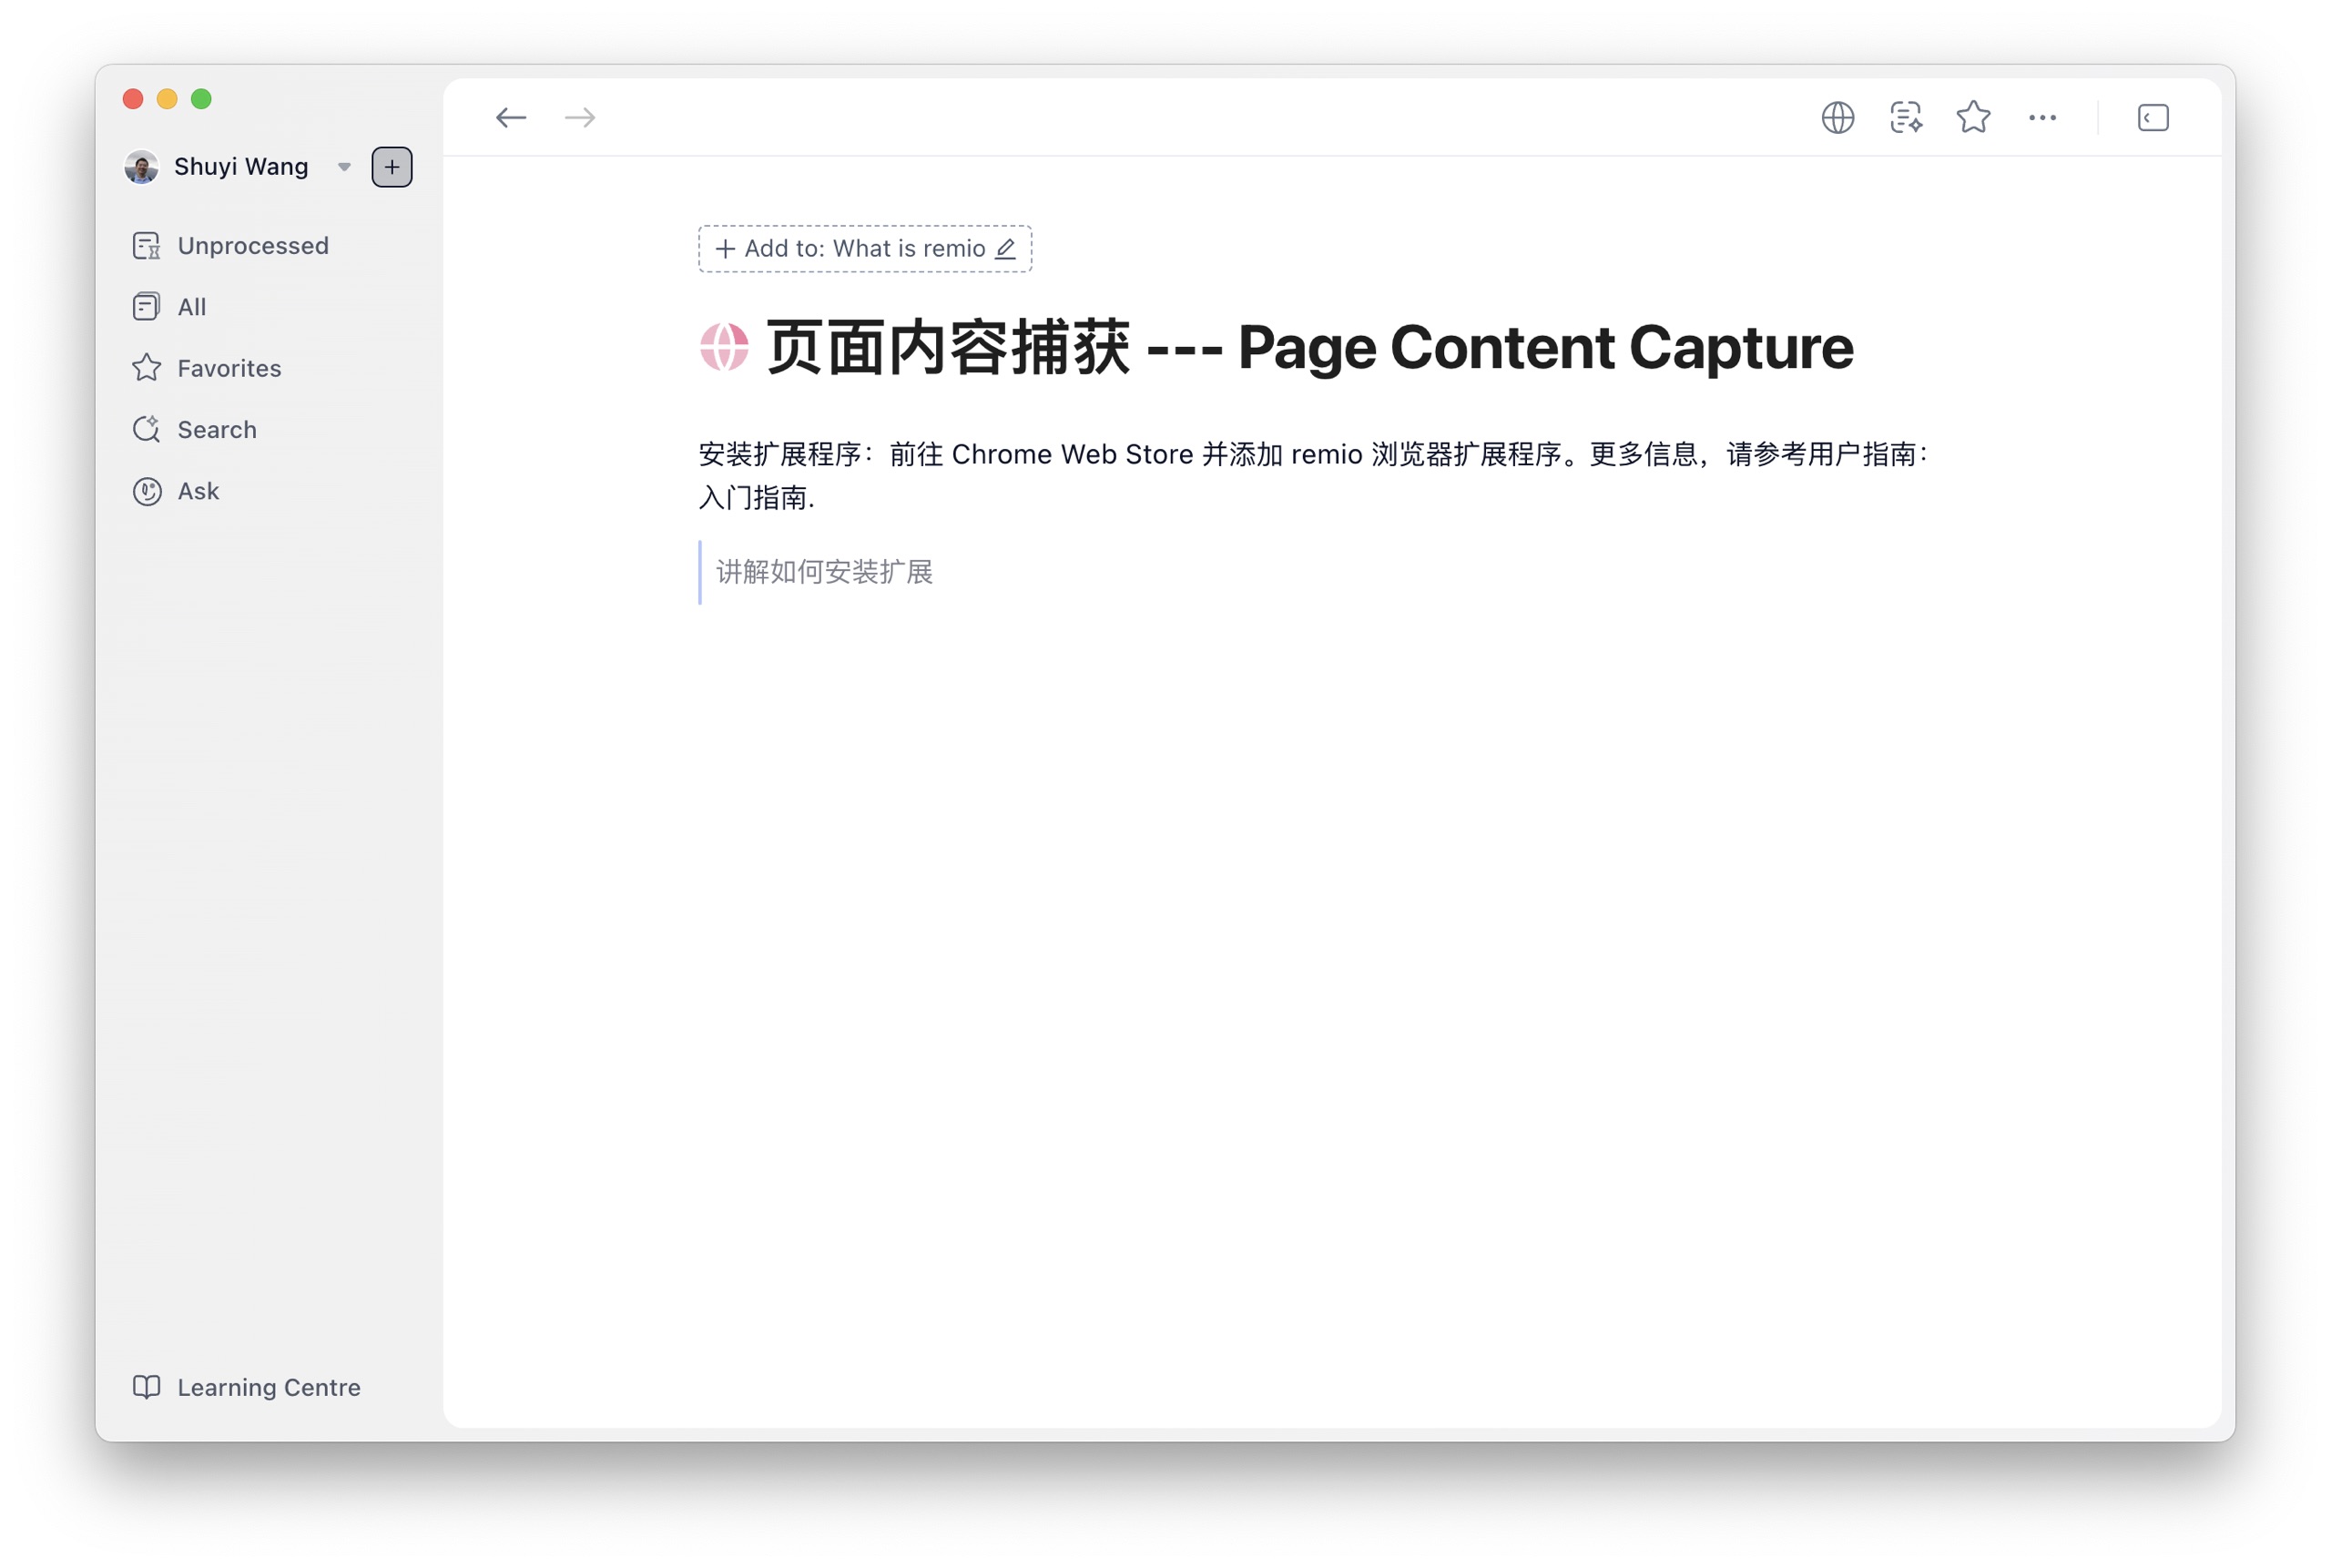This screenshot has width=2331, height=1568.
Task: Open the three-dot more options menu
Action: coord(2042,118)
